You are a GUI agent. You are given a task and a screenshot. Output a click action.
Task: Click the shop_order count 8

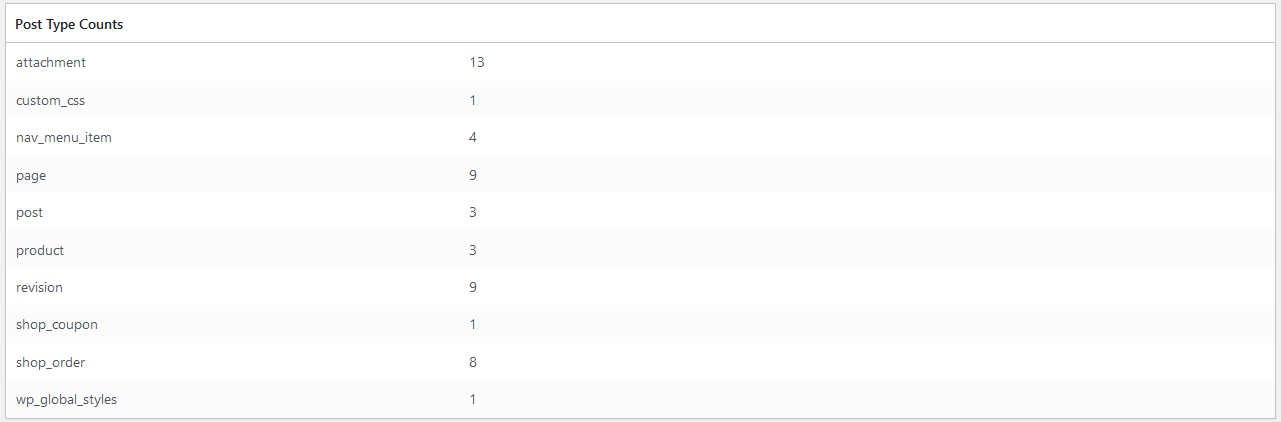click(473, 362)
